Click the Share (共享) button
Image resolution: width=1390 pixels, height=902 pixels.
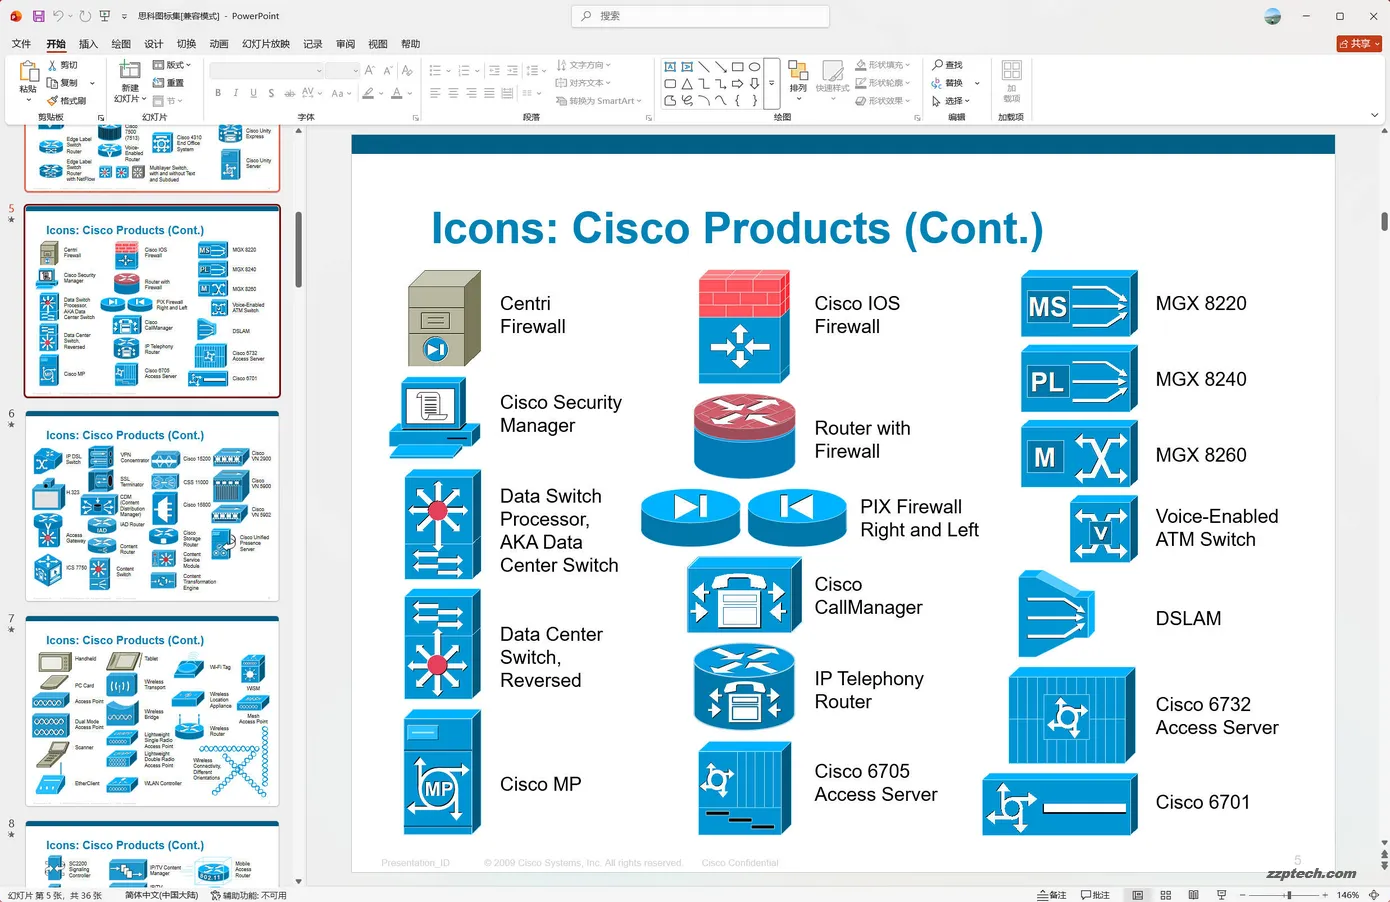click(1359, 44)
